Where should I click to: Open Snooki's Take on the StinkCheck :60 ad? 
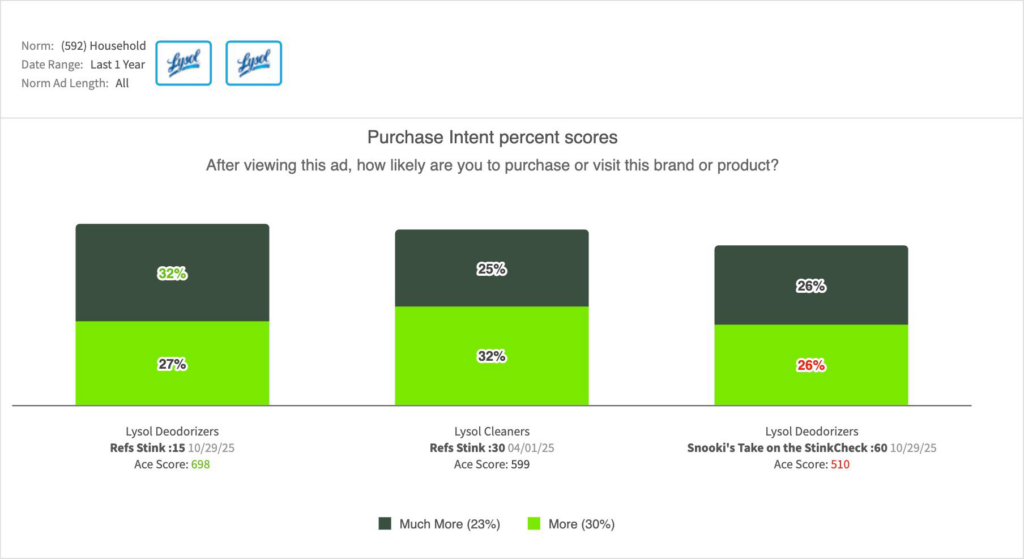click(x=787, y=448)
